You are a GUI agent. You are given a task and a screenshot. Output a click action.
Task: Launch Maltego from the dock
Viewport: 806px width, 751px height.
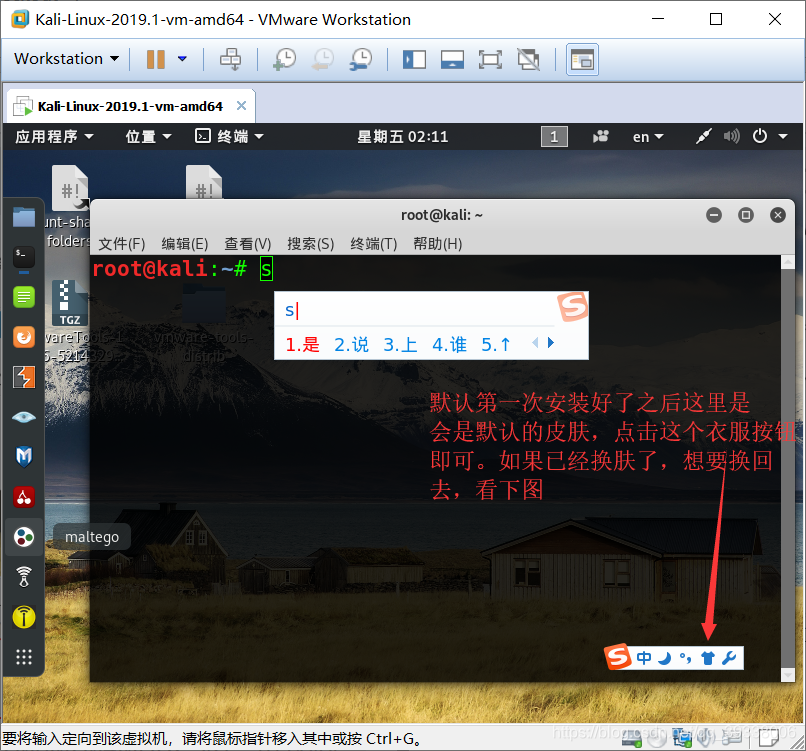(24, 537)
